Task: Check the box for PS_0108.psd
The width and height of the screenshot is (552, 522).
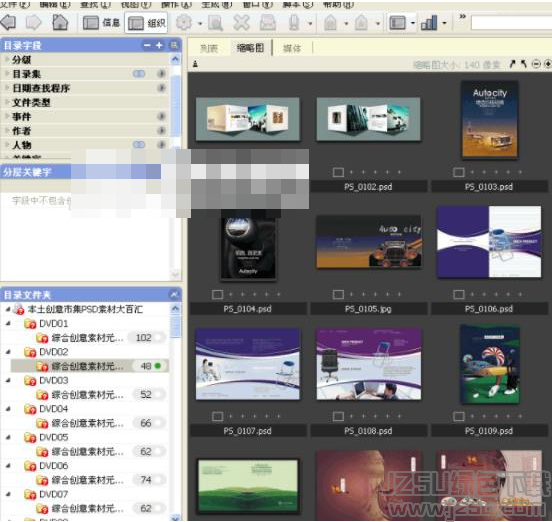Action: [338, 416]
